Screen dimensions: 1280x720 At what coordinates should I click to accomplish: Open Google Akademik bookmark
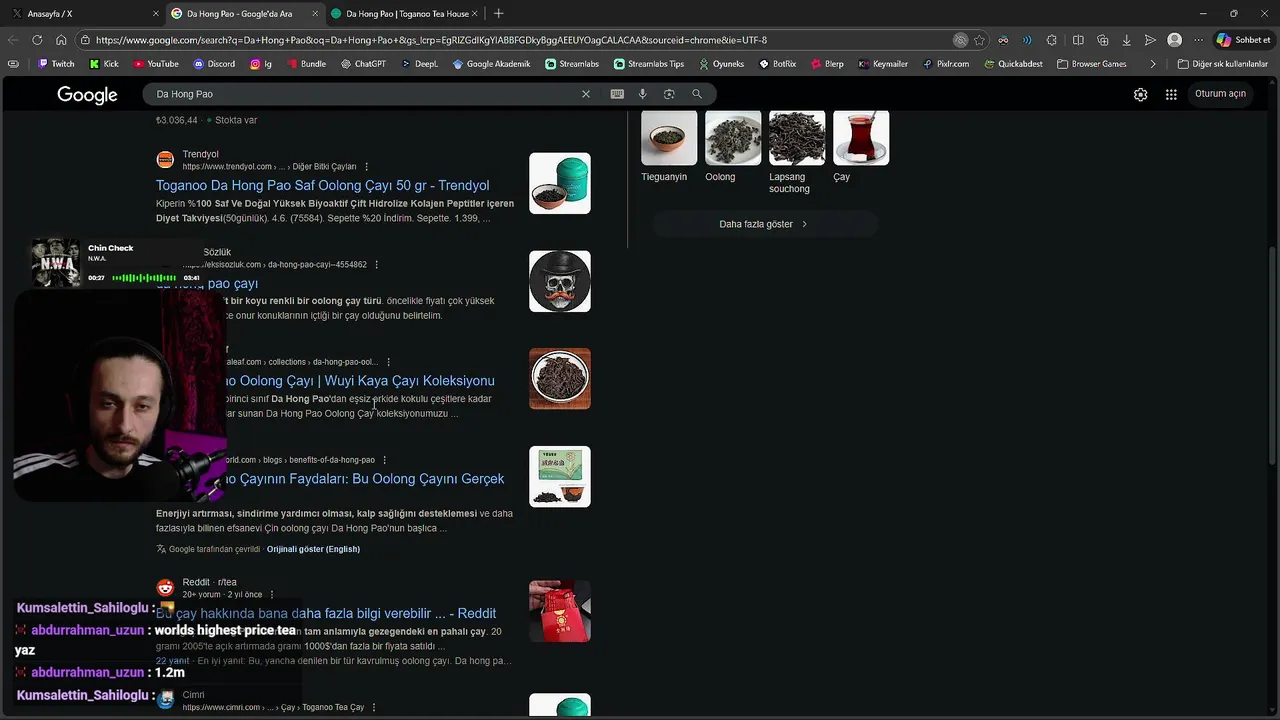coord(491,64)
